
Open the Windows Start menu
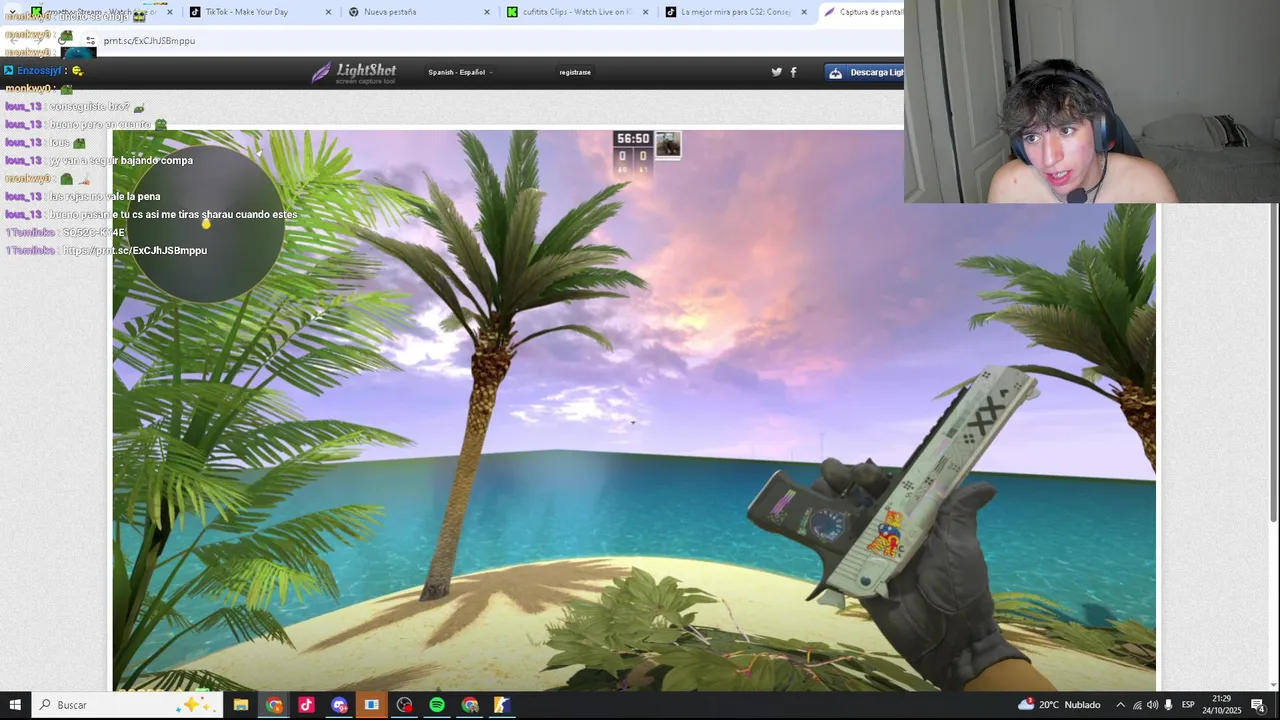tap(15, 705)
